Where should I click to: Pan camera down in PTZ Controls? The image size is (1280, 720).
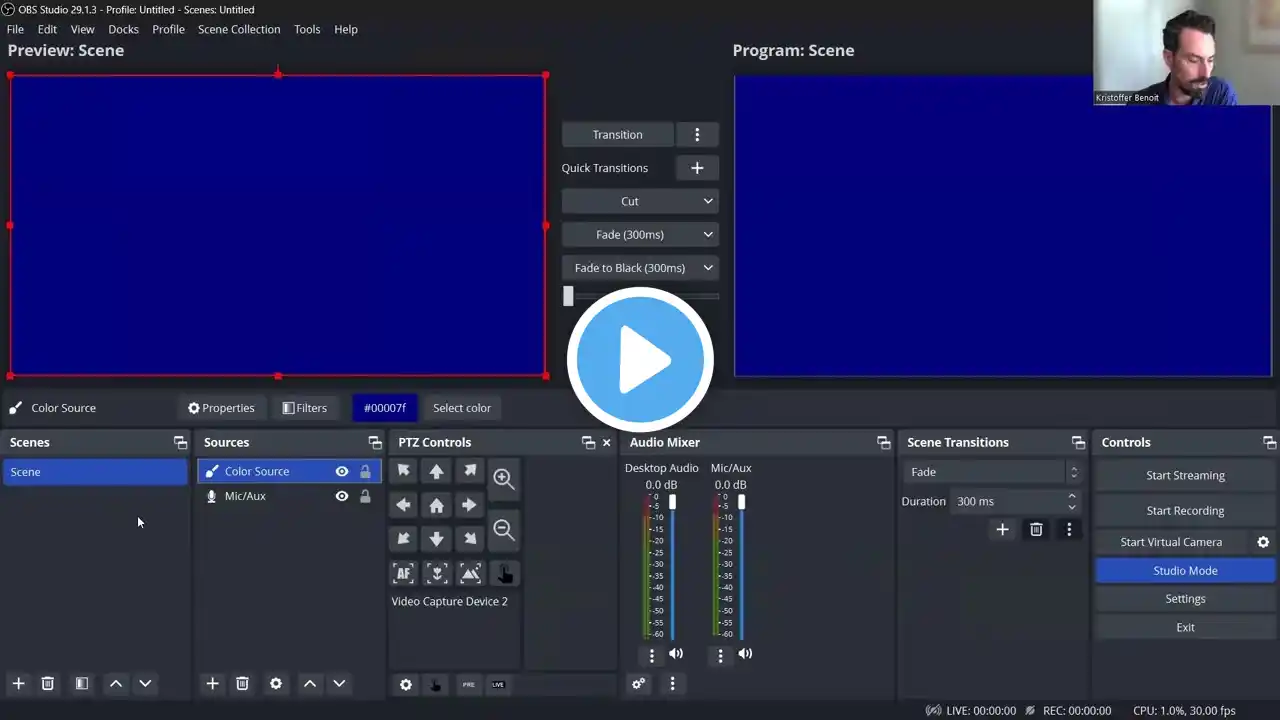tap(437, 539)
